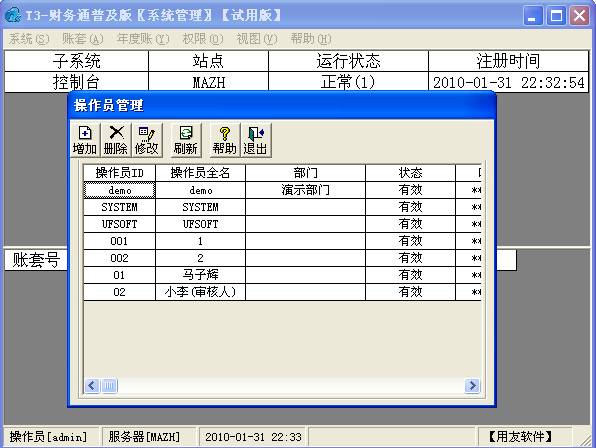Click the registration time 2010-01-31 22:32:54

(509, 82)
